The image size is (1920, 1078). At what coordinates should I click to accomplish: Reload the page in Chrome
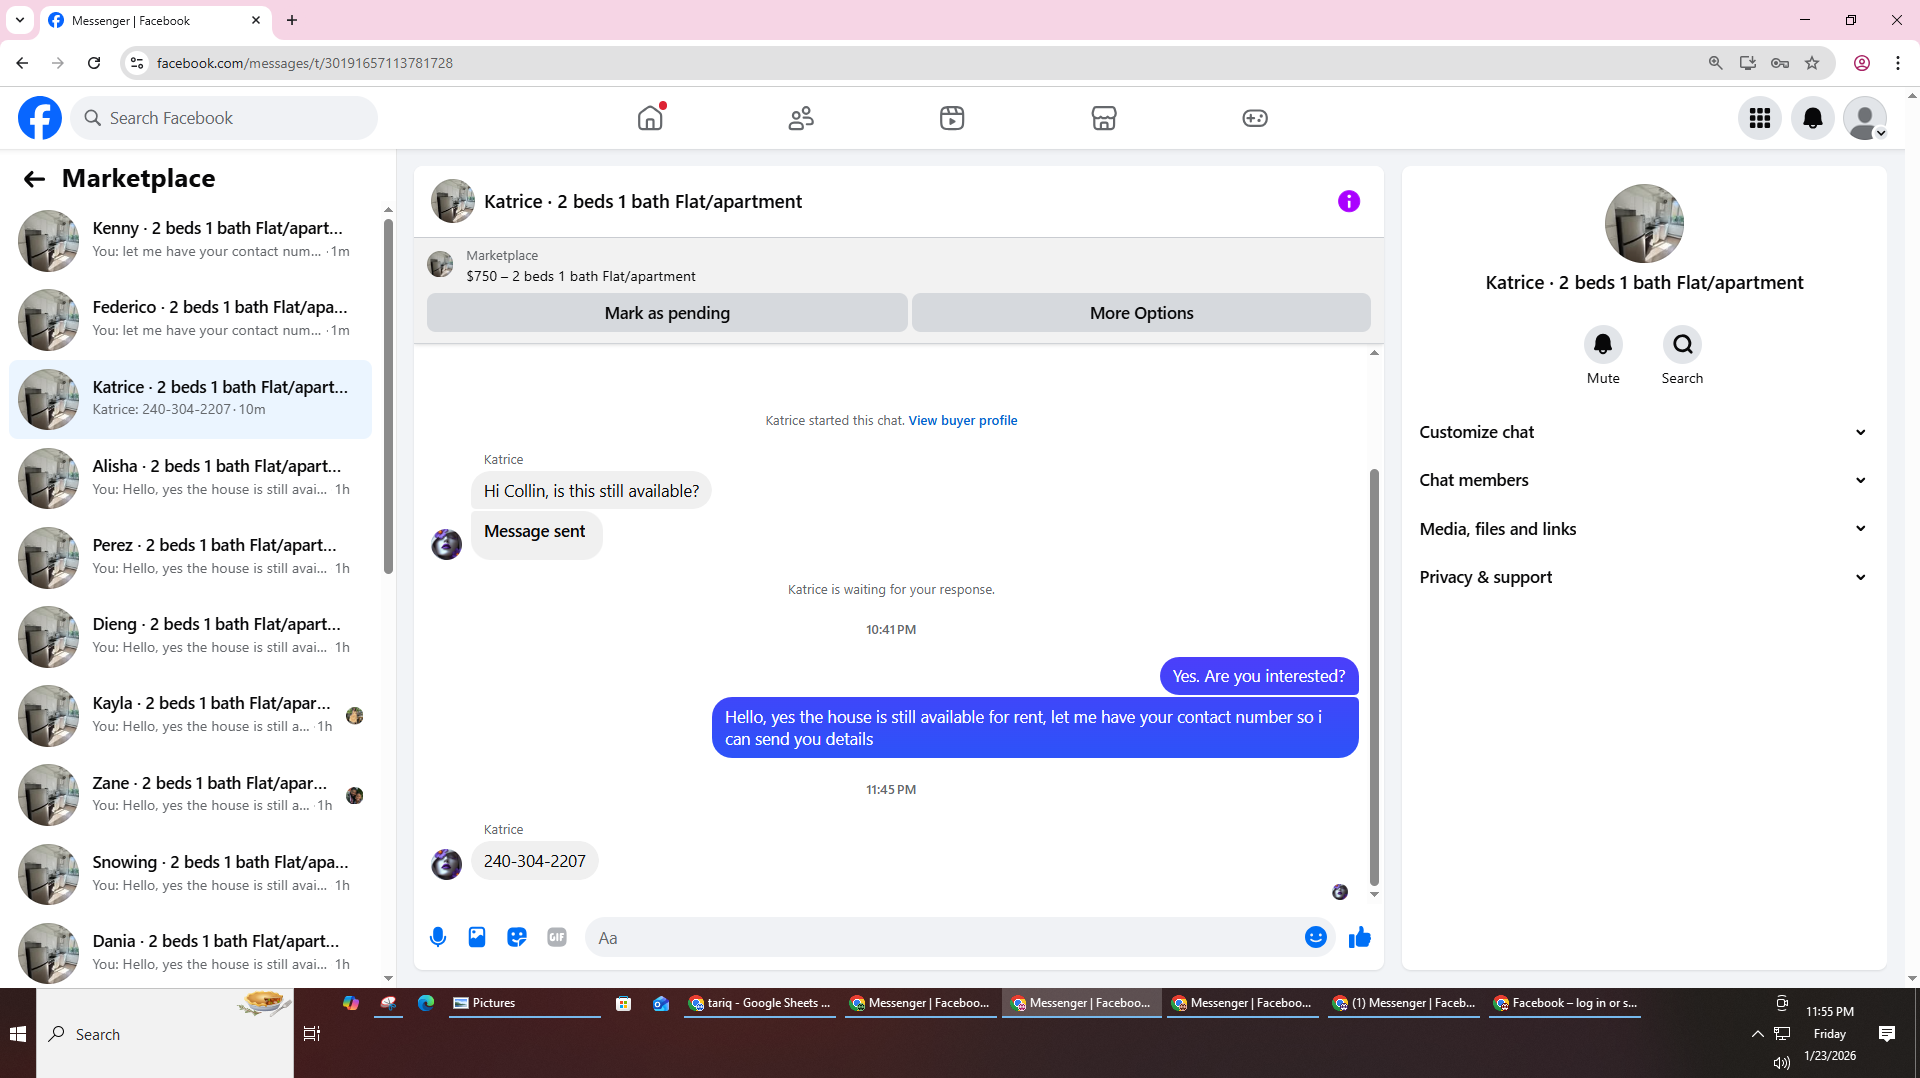[x=94, y=63]
